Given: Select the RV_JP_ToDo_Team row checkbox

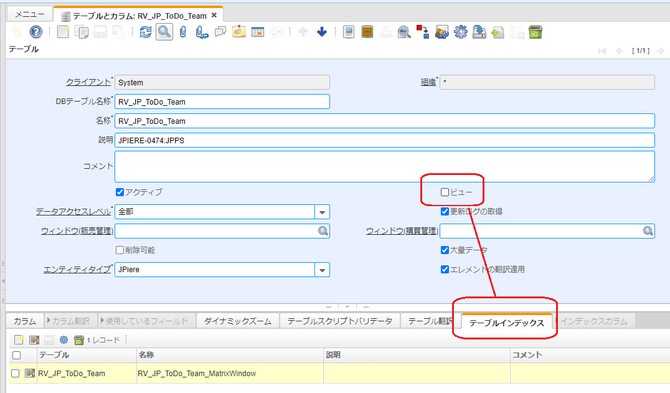Looking at the screenshot, I should point(15,373).
